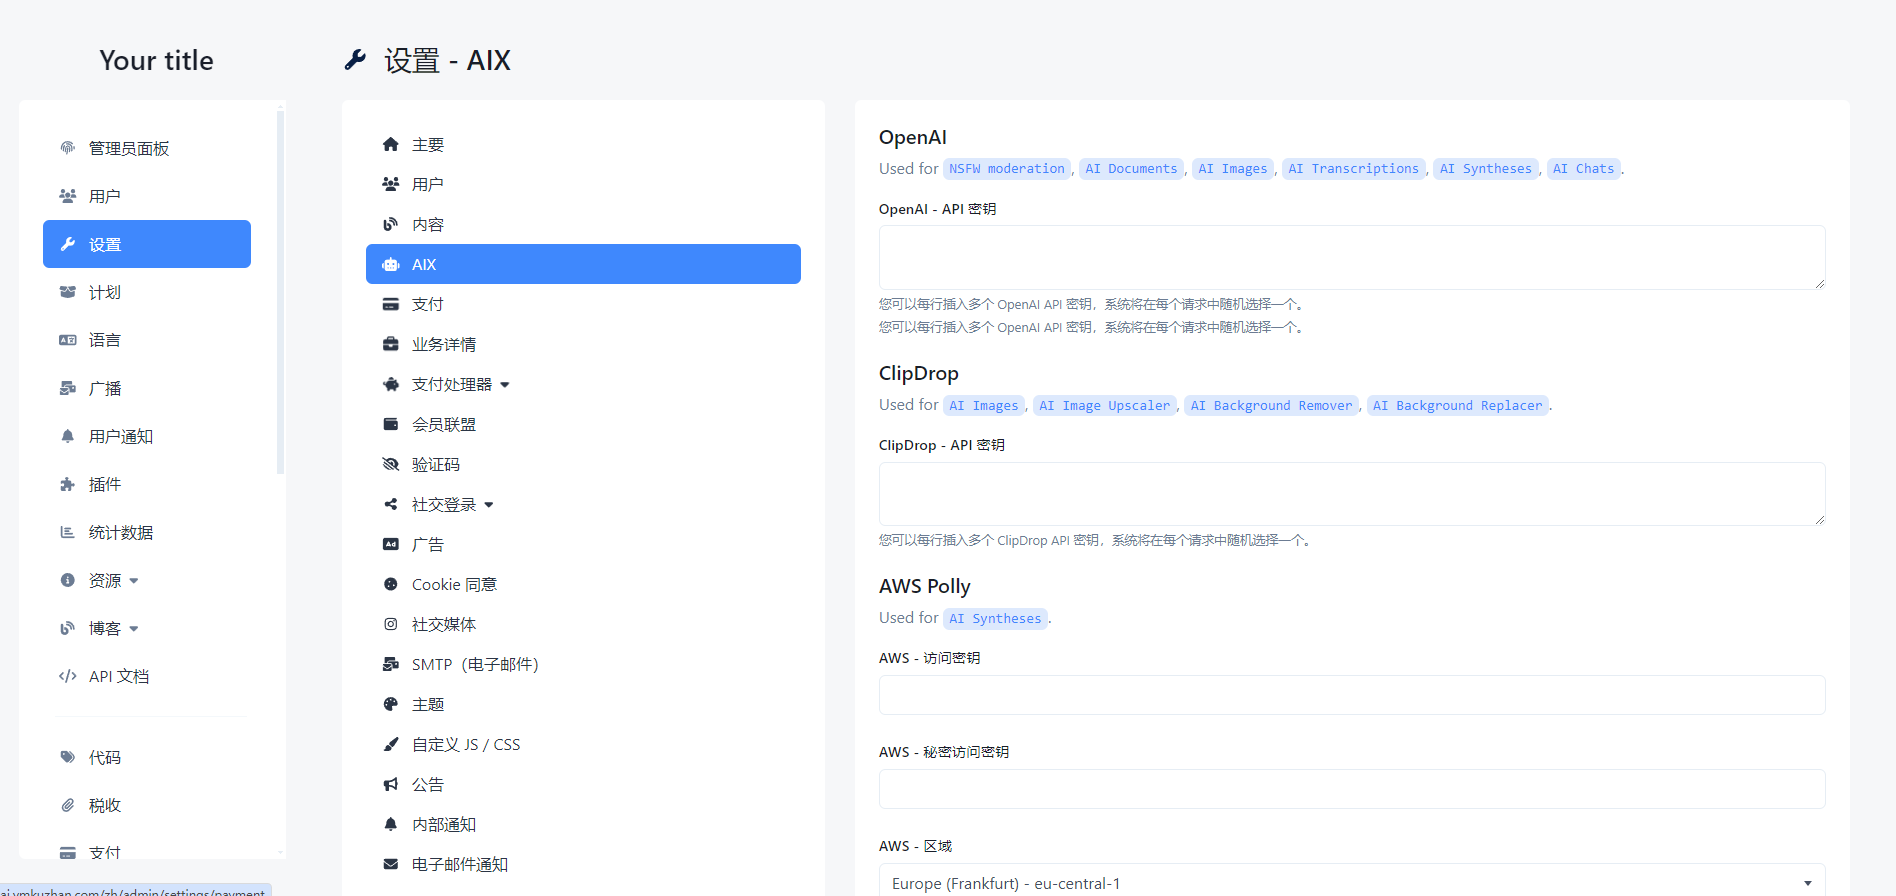
Task: Click the Your title site link
Action: point(156,60)
